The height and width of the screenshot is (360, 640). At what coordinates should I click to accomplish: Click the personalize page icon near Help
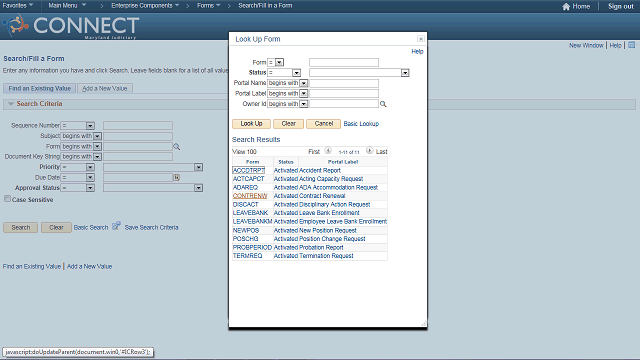pos(631,45)
